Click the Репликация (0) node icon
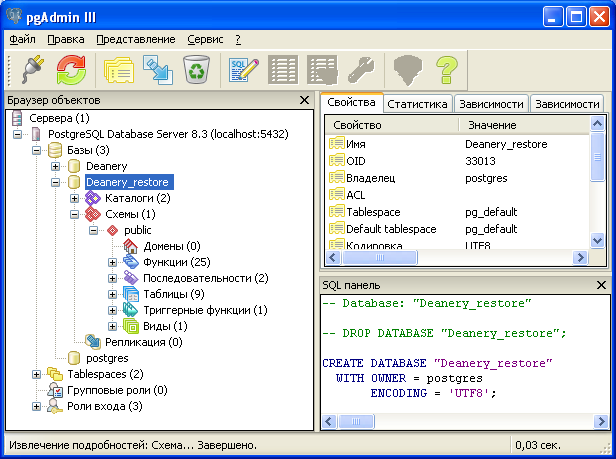 pyautogui.click(x=93, y=342)
